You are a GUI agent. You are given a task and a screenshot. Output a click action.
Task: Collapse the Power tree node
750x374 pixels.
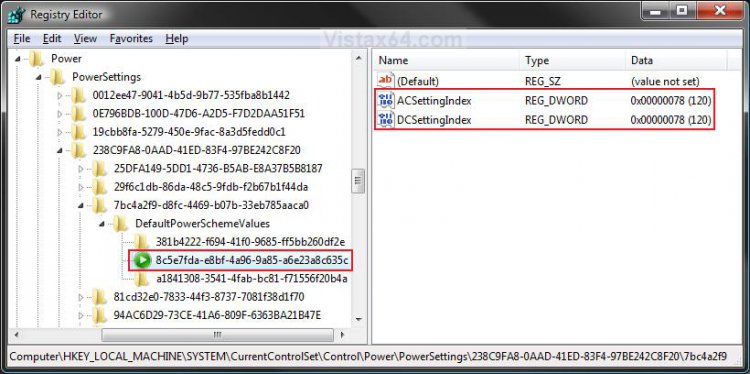click(17, 59)
